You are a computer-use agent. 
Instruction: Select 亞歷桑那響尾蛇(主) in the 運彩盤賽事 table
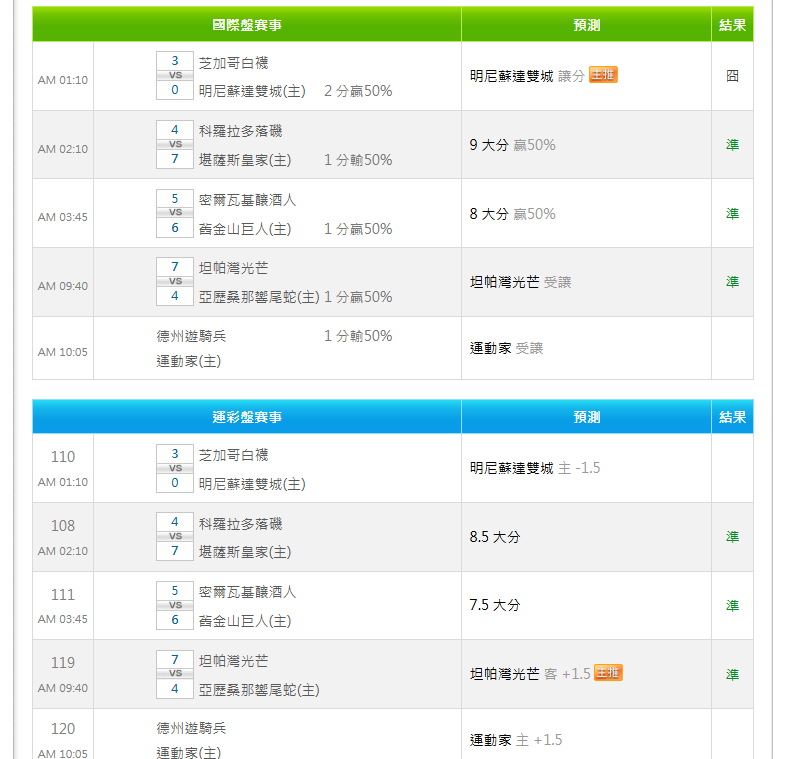259,690
